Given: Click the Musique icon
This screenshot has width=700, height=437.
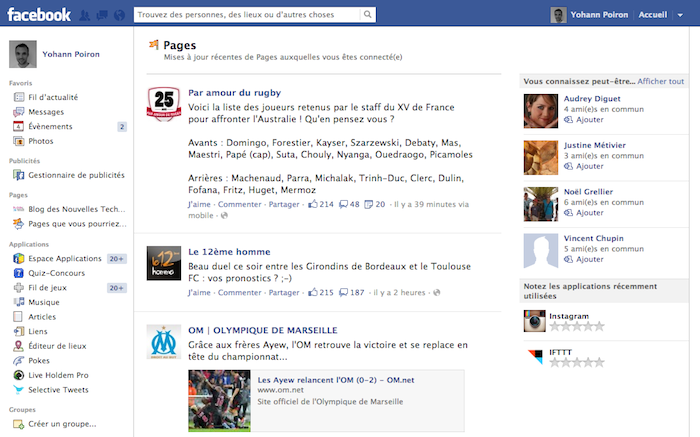Looking at the screenshot, I should click(19, 302).
